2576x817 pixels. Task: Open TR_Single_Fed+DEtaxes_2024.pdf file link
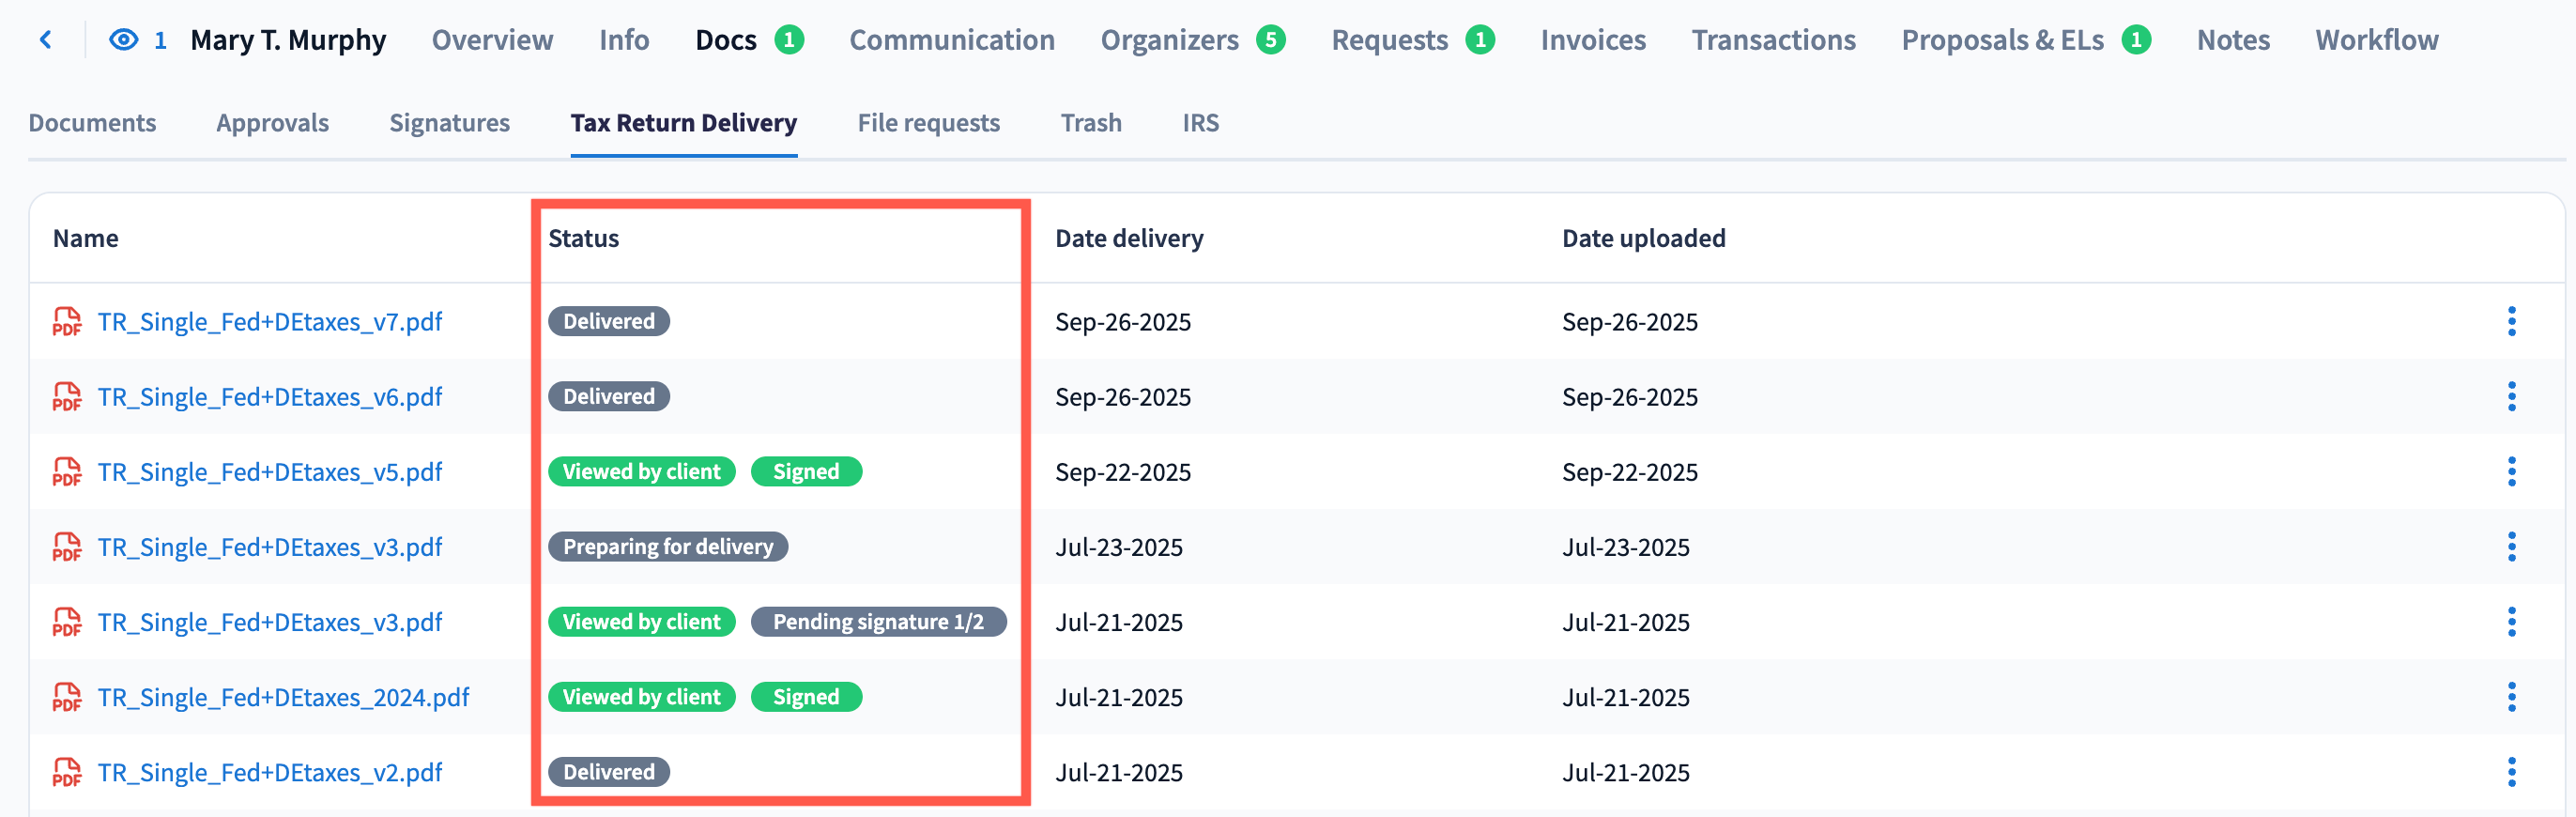[283, 697]
